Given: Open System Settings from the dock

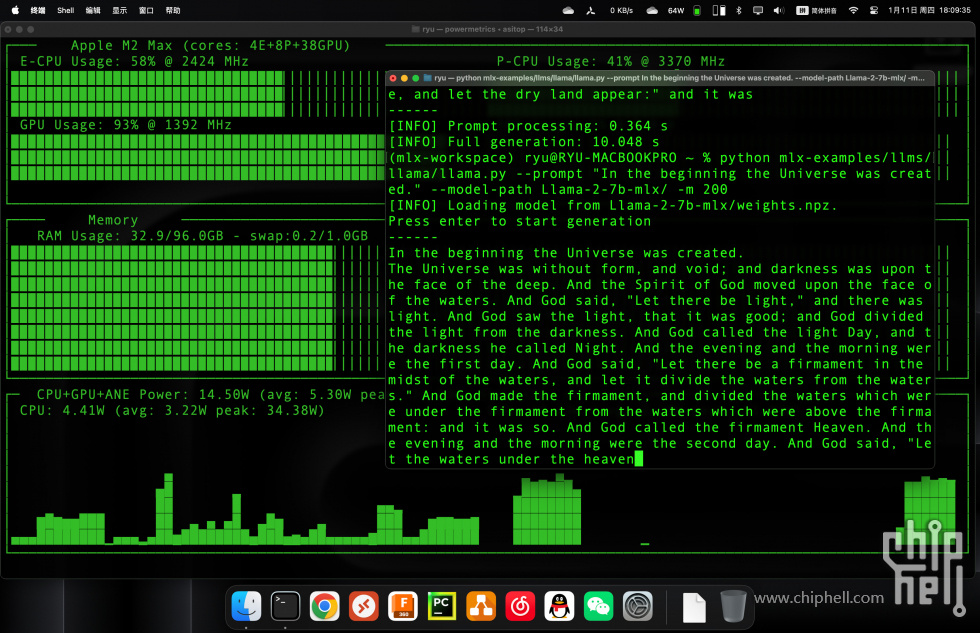Looking at the screenshot, I should point(638,606).
